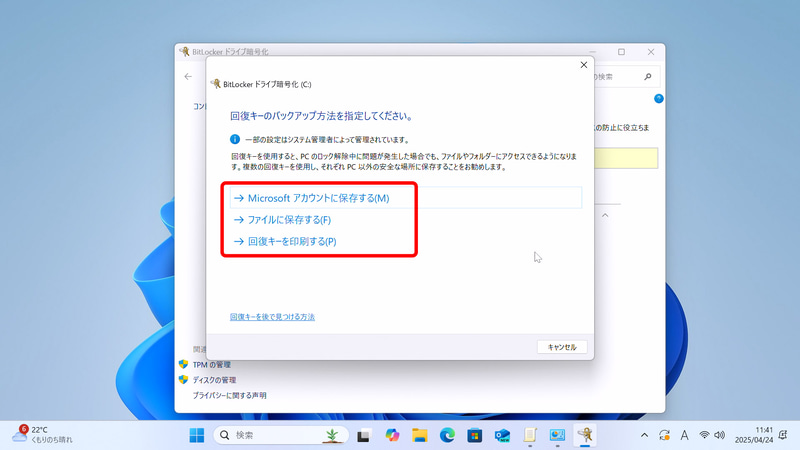
Task: Toggle the IME input mode A indicator
Action: (684, 435)
